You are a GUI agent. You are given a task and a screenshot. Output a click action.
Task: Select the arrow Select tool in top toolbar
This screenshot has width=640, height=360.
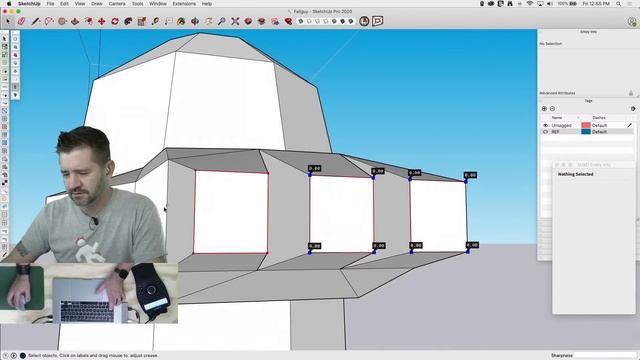tap(8, 21)
